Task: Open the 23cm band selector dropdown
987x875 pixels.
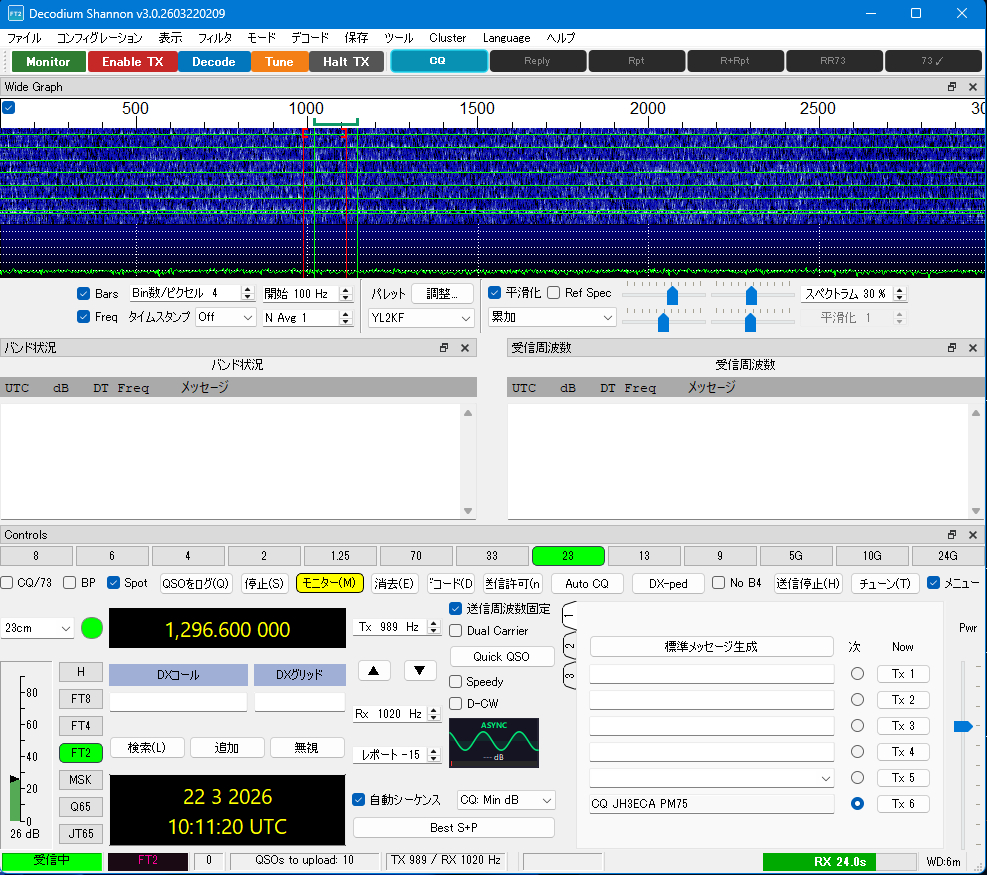Action: tap(39, 629)
